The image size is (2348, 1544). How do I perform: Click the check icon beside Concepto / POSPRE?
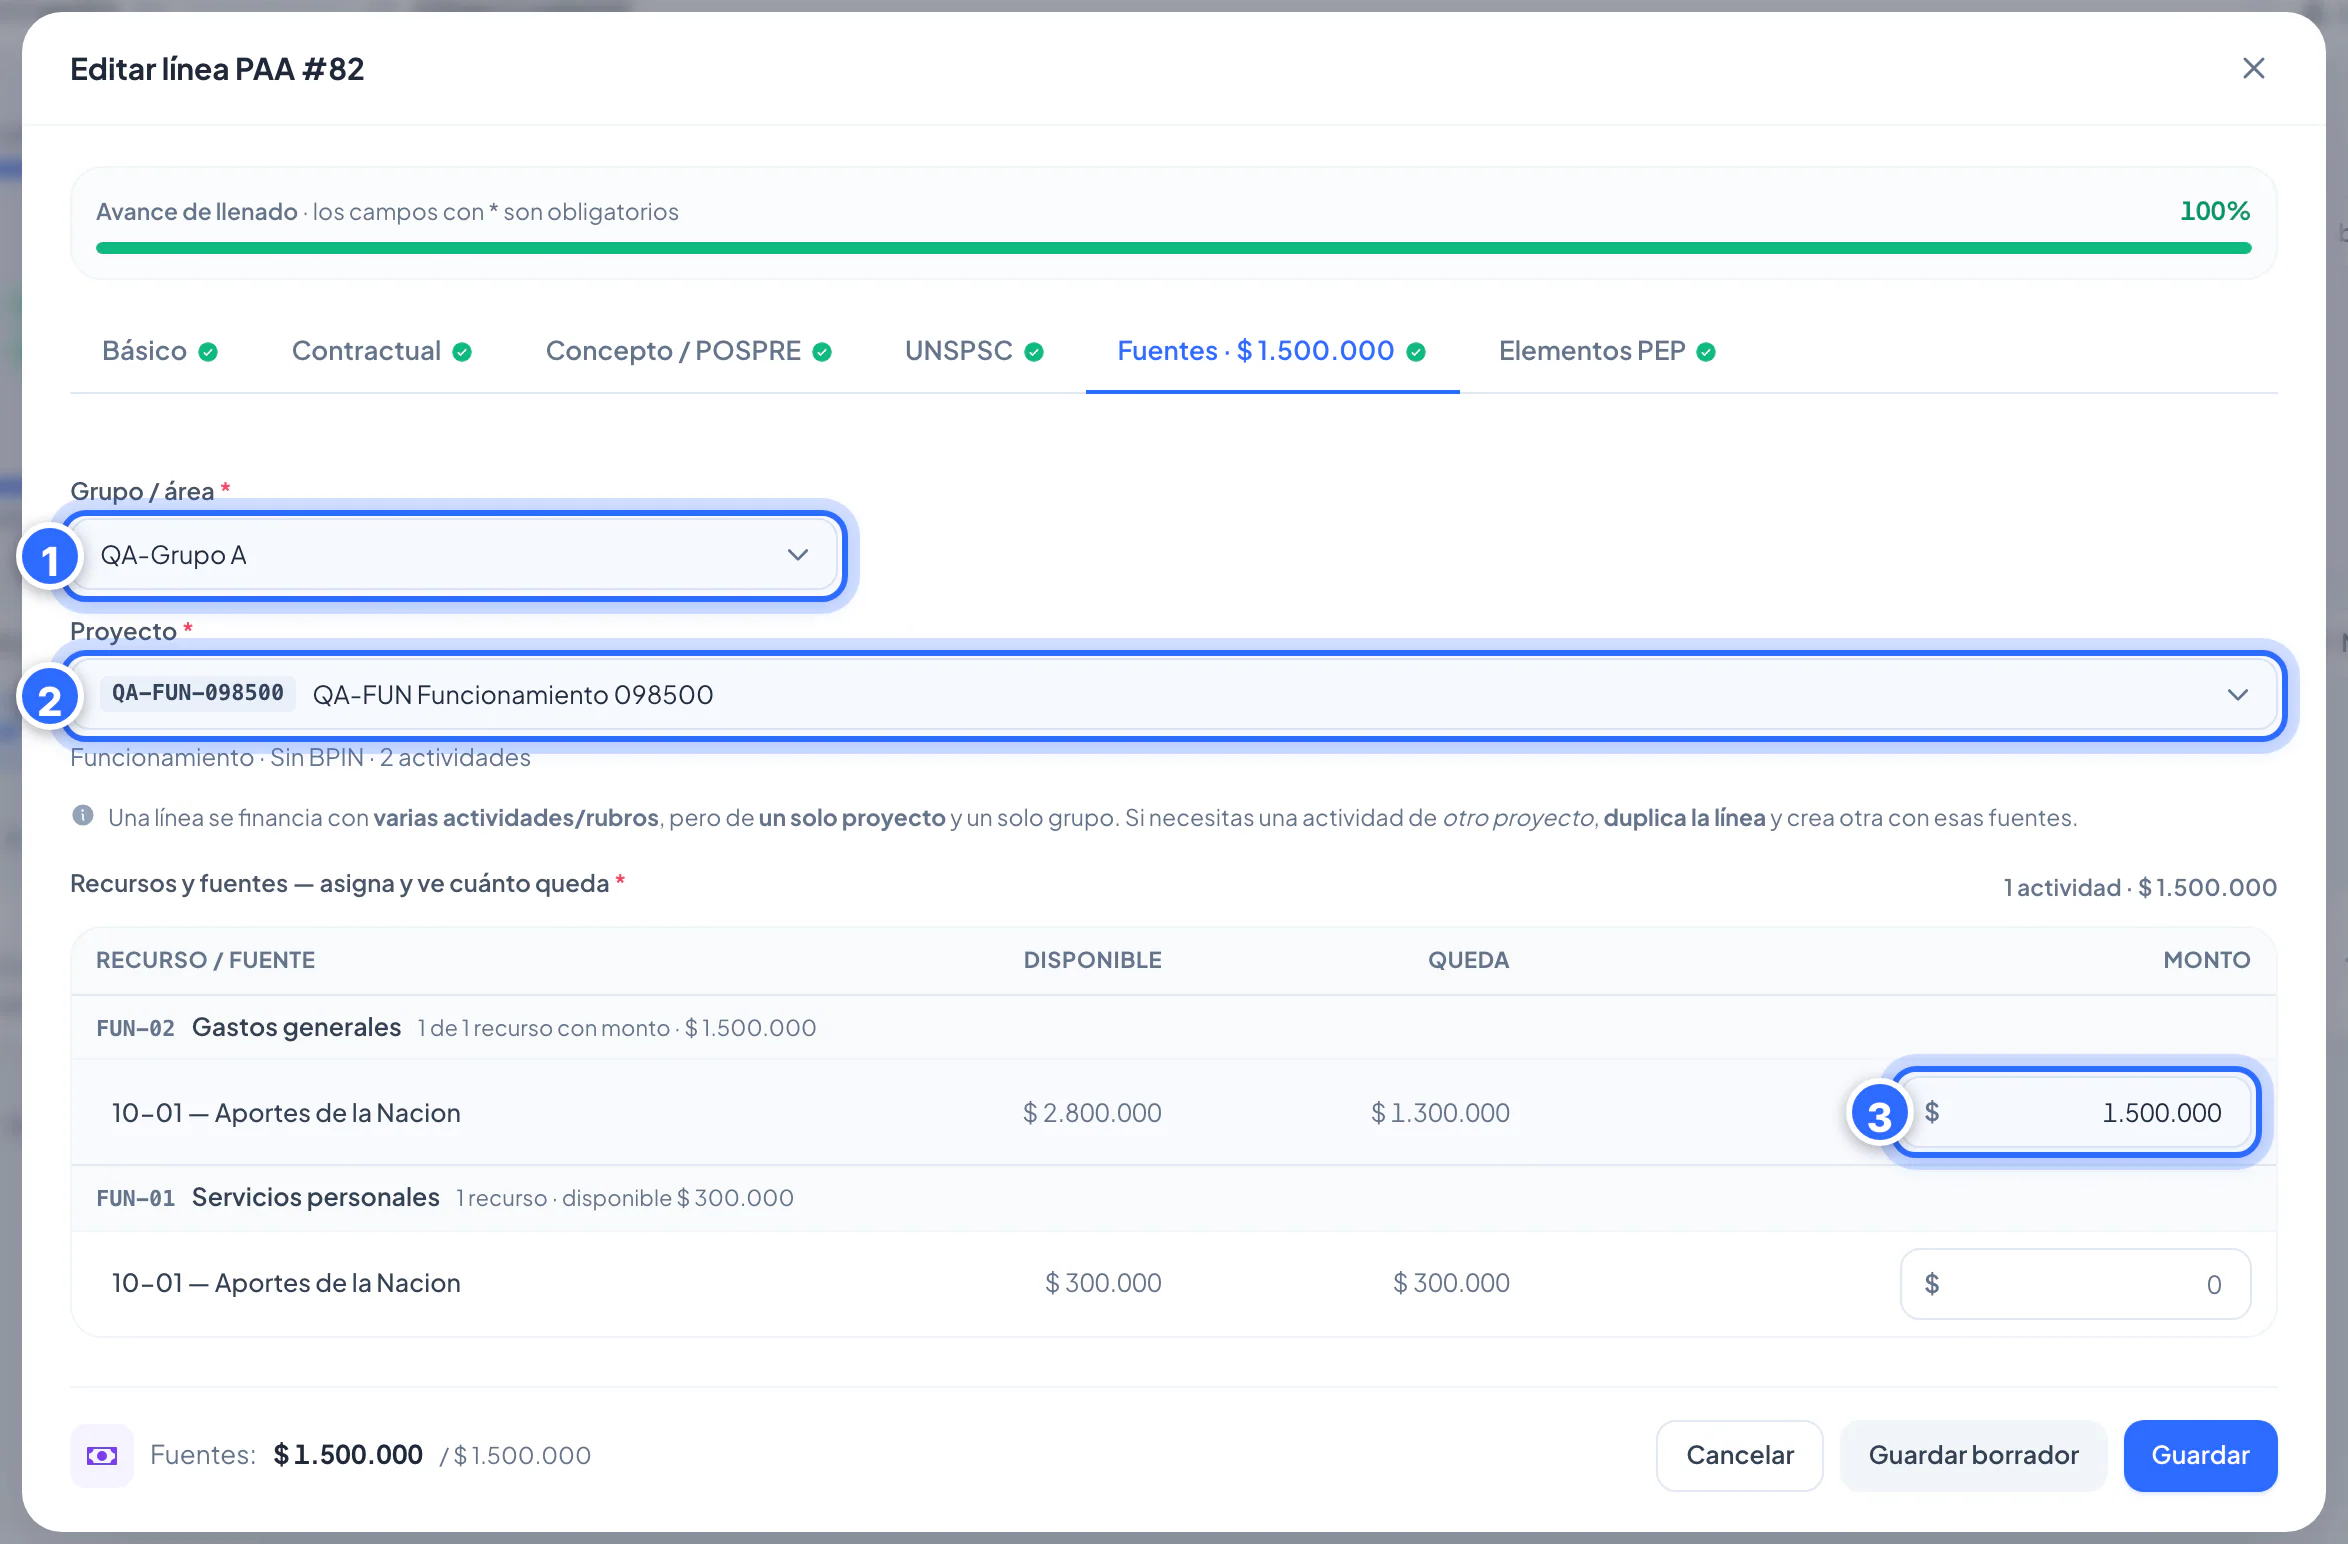822,352
